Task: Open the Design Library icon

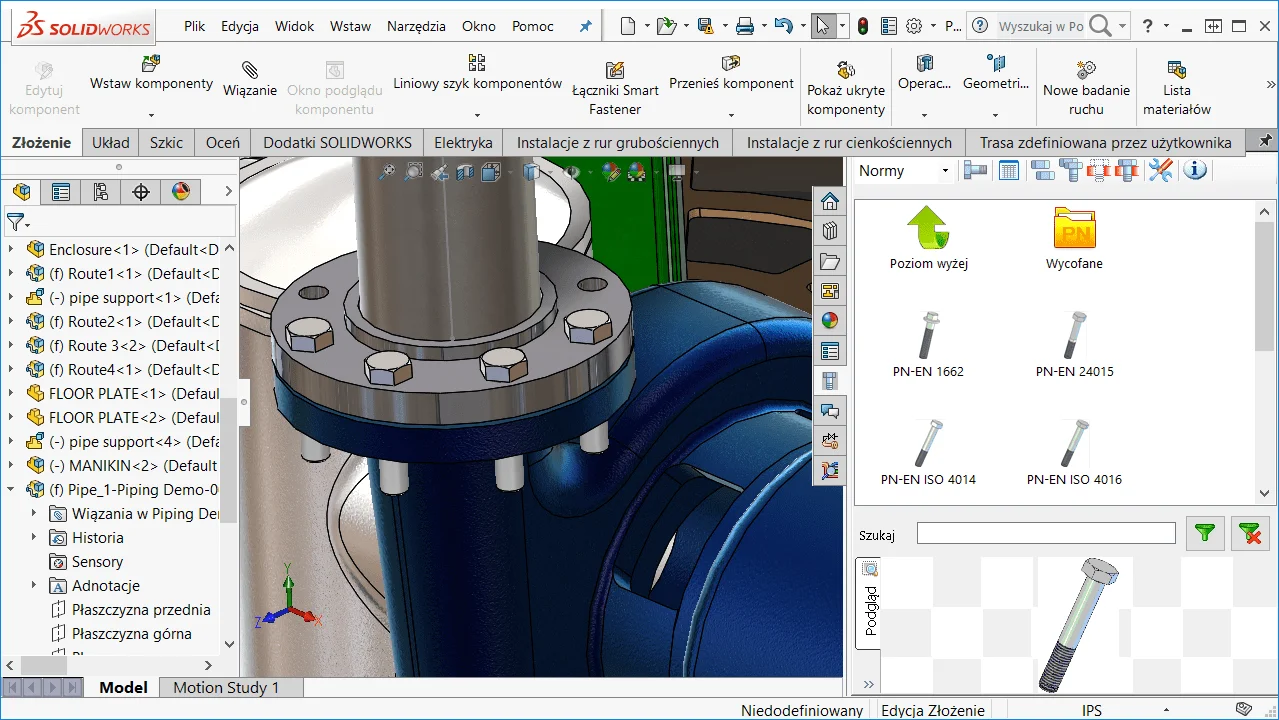Action: [x=829, y=232]
